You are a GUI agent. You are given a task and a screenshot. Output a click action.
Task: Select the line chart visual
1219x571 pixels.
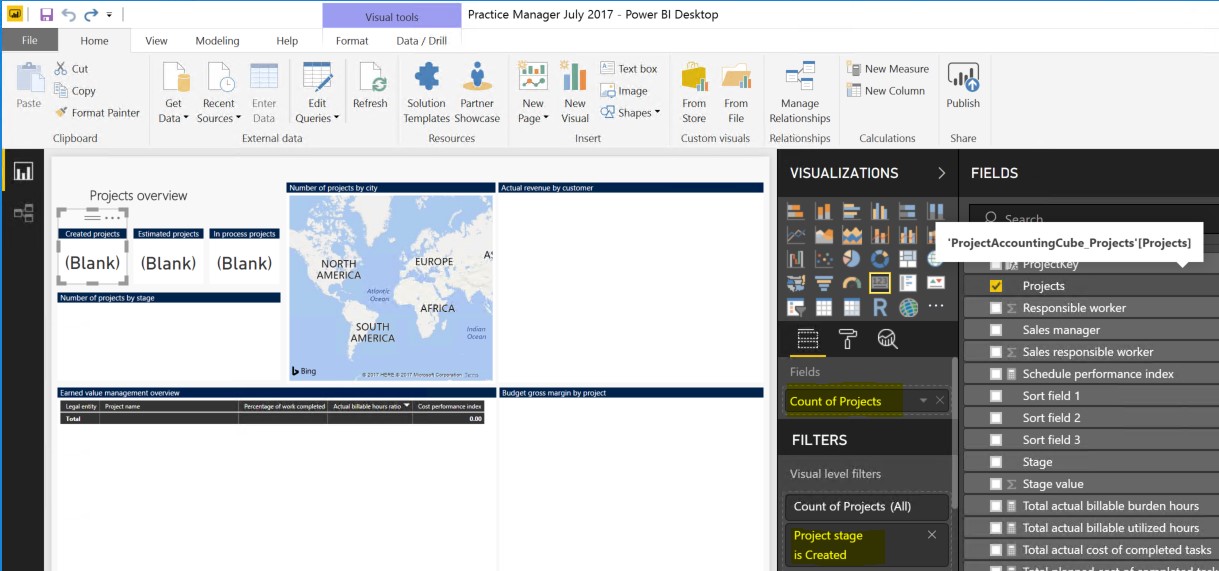click(x=796, y=236)
